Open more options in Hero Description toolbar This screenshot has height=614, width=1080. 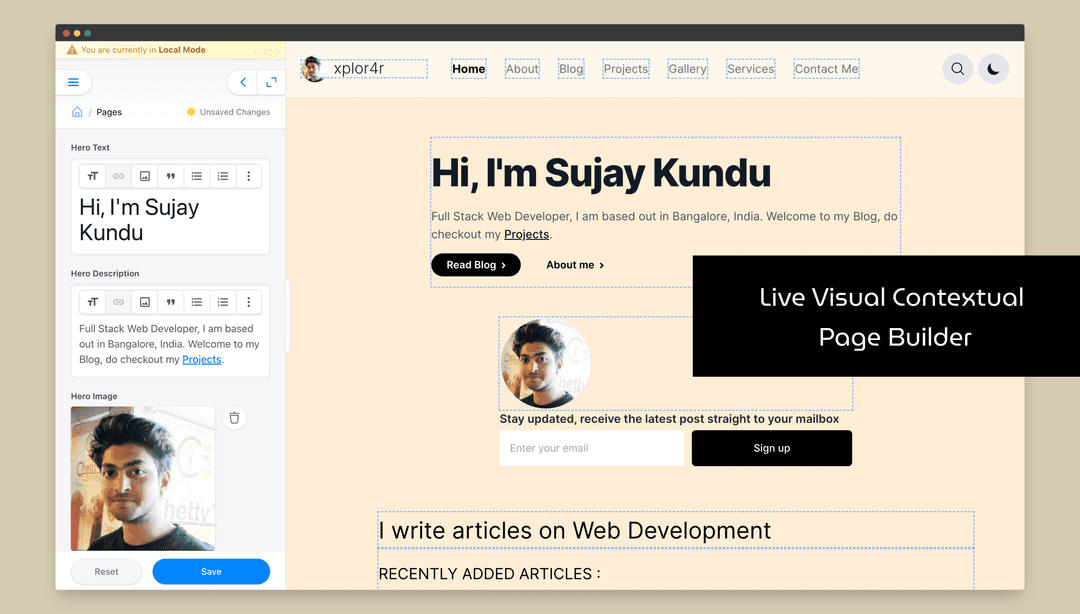pos(249,302)
